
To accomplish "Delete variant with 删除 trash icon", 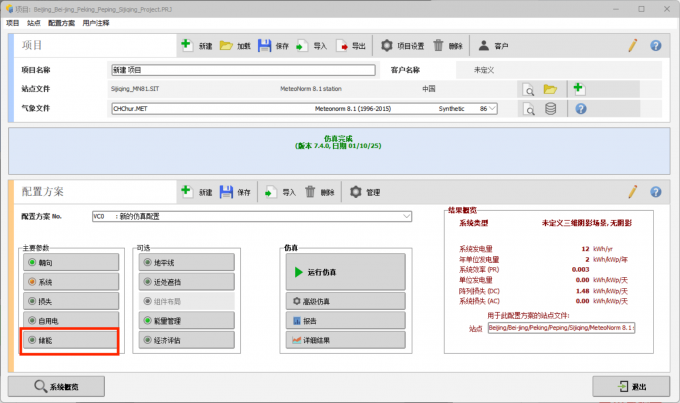I will (x=310, y=191).
